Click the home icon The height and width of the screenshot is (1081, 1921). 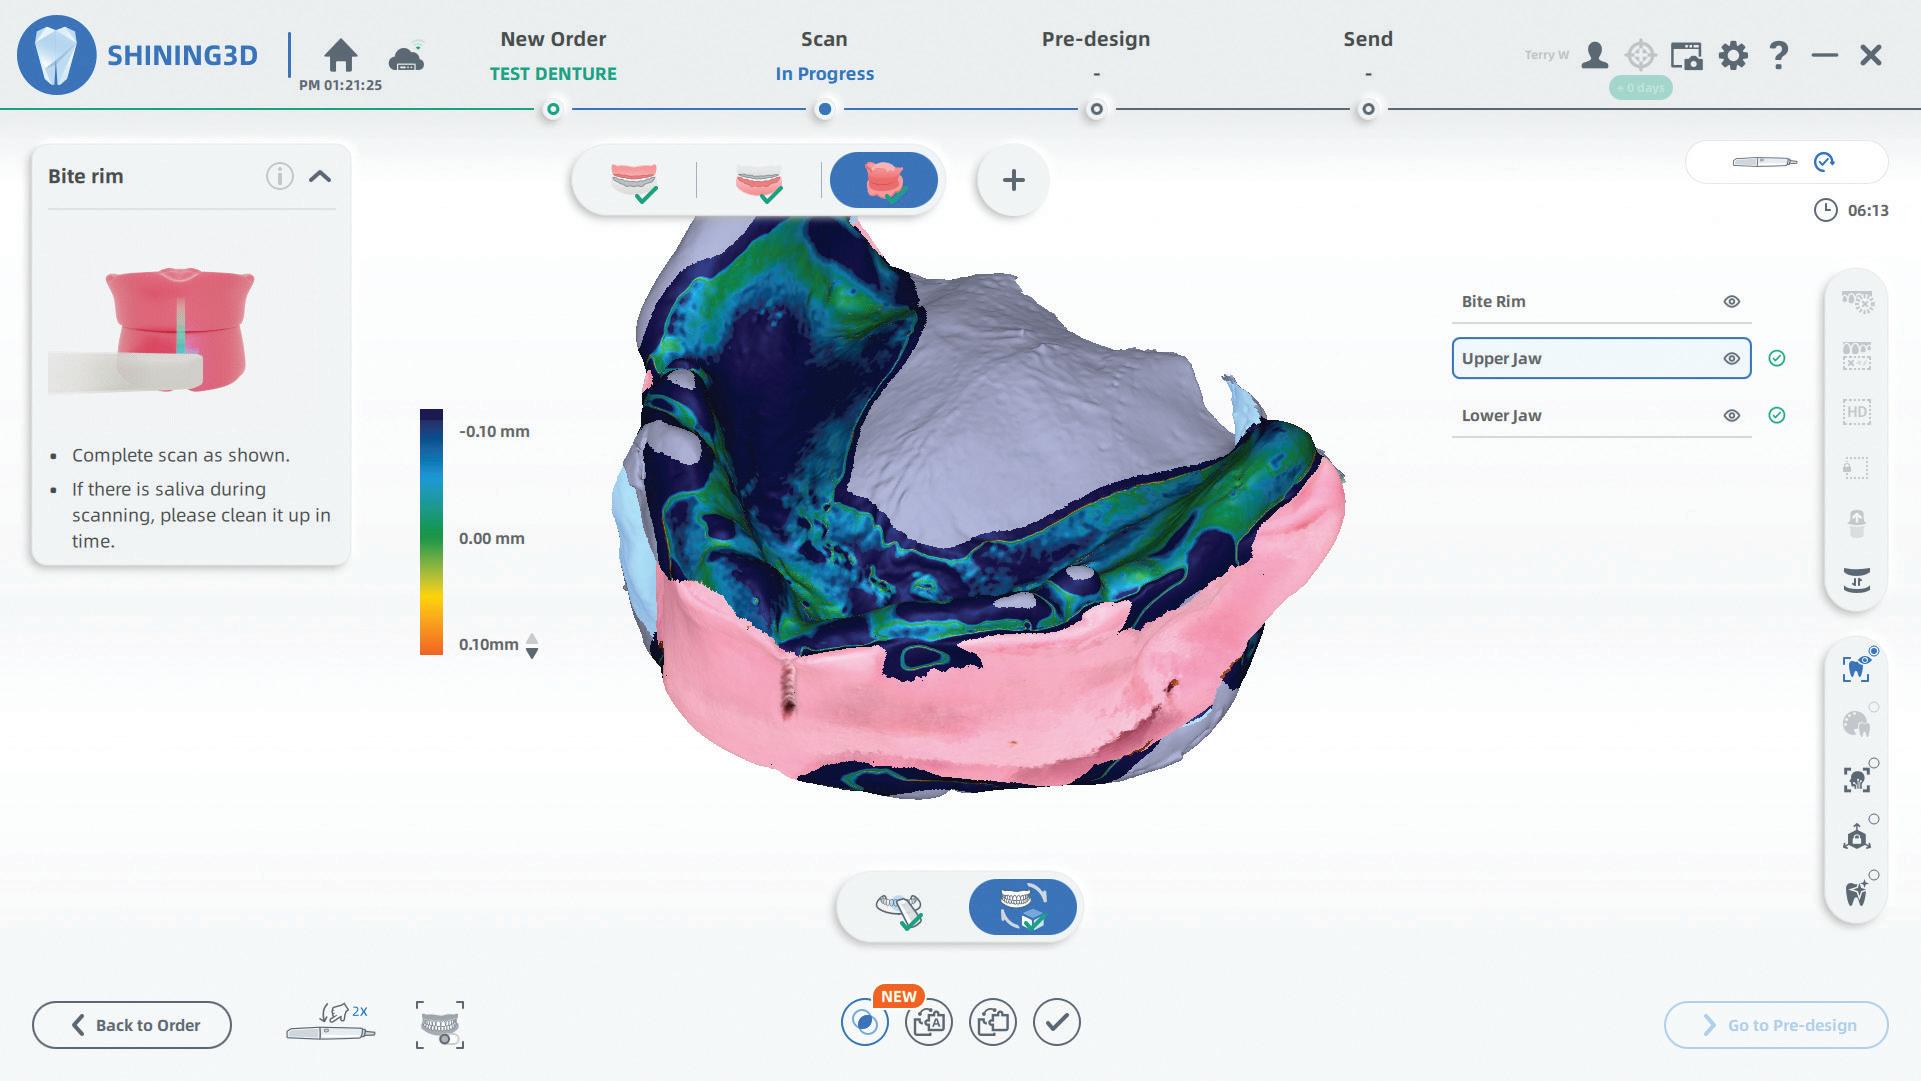point(341,55)
